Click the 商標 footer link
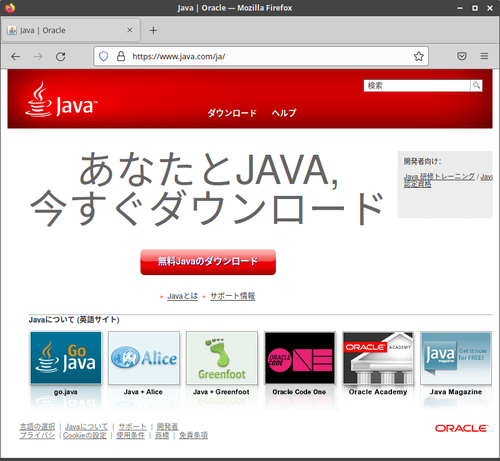The image size is (500, 461). (162, 435)
